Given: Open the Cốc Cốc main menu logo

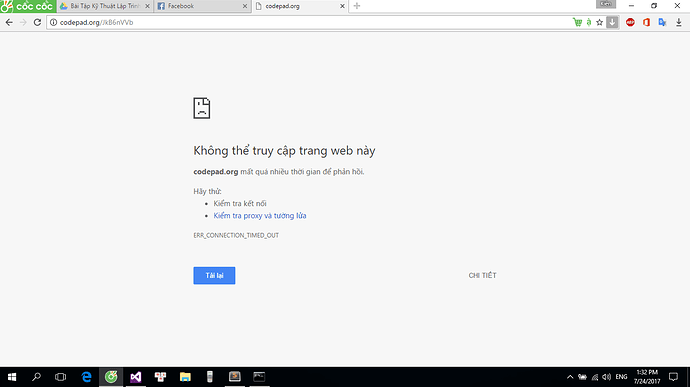Looking at the screenshot, I should [28, 6].
